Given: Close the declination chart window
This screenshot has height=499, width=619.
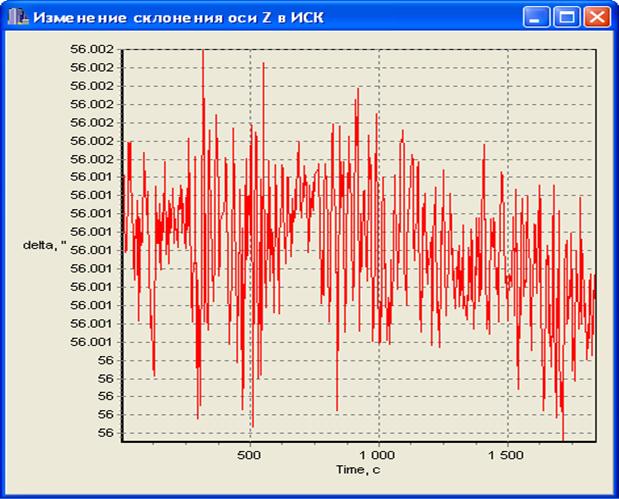Looking at the screenshot, I should click(596, 17).
